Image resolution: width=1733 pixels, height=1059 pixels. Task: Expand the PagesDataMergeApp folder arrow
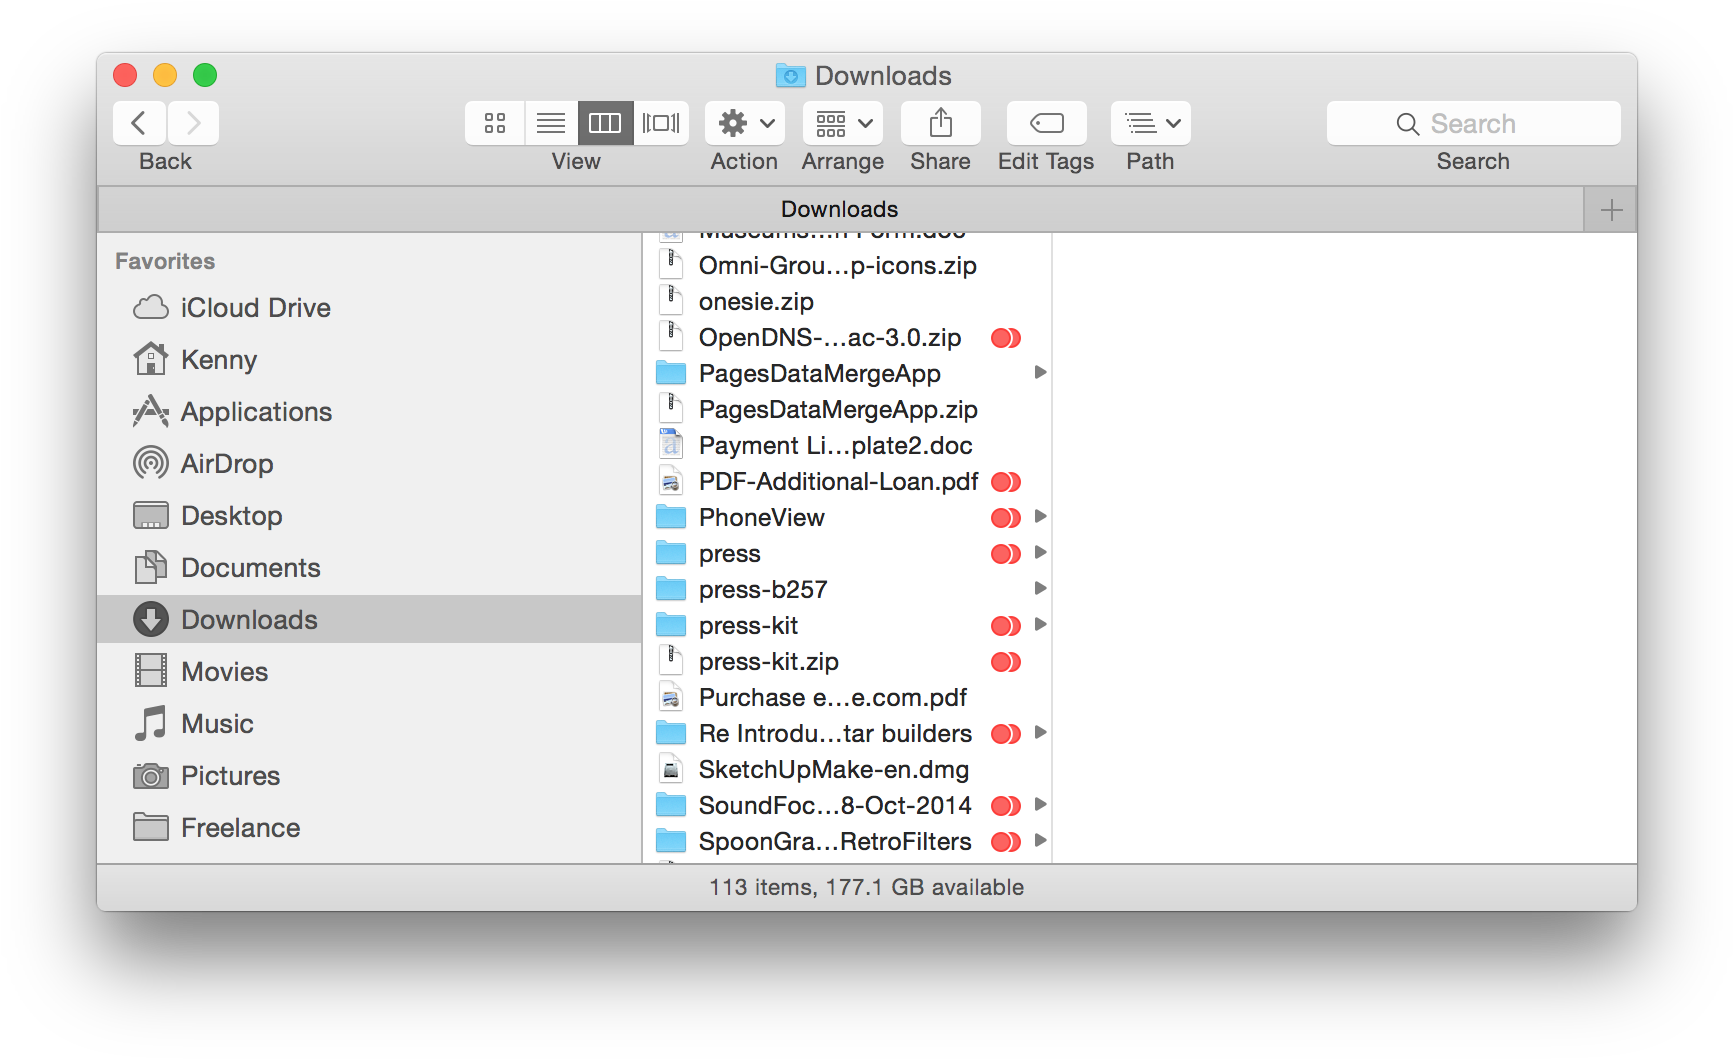click(1040, 373)
